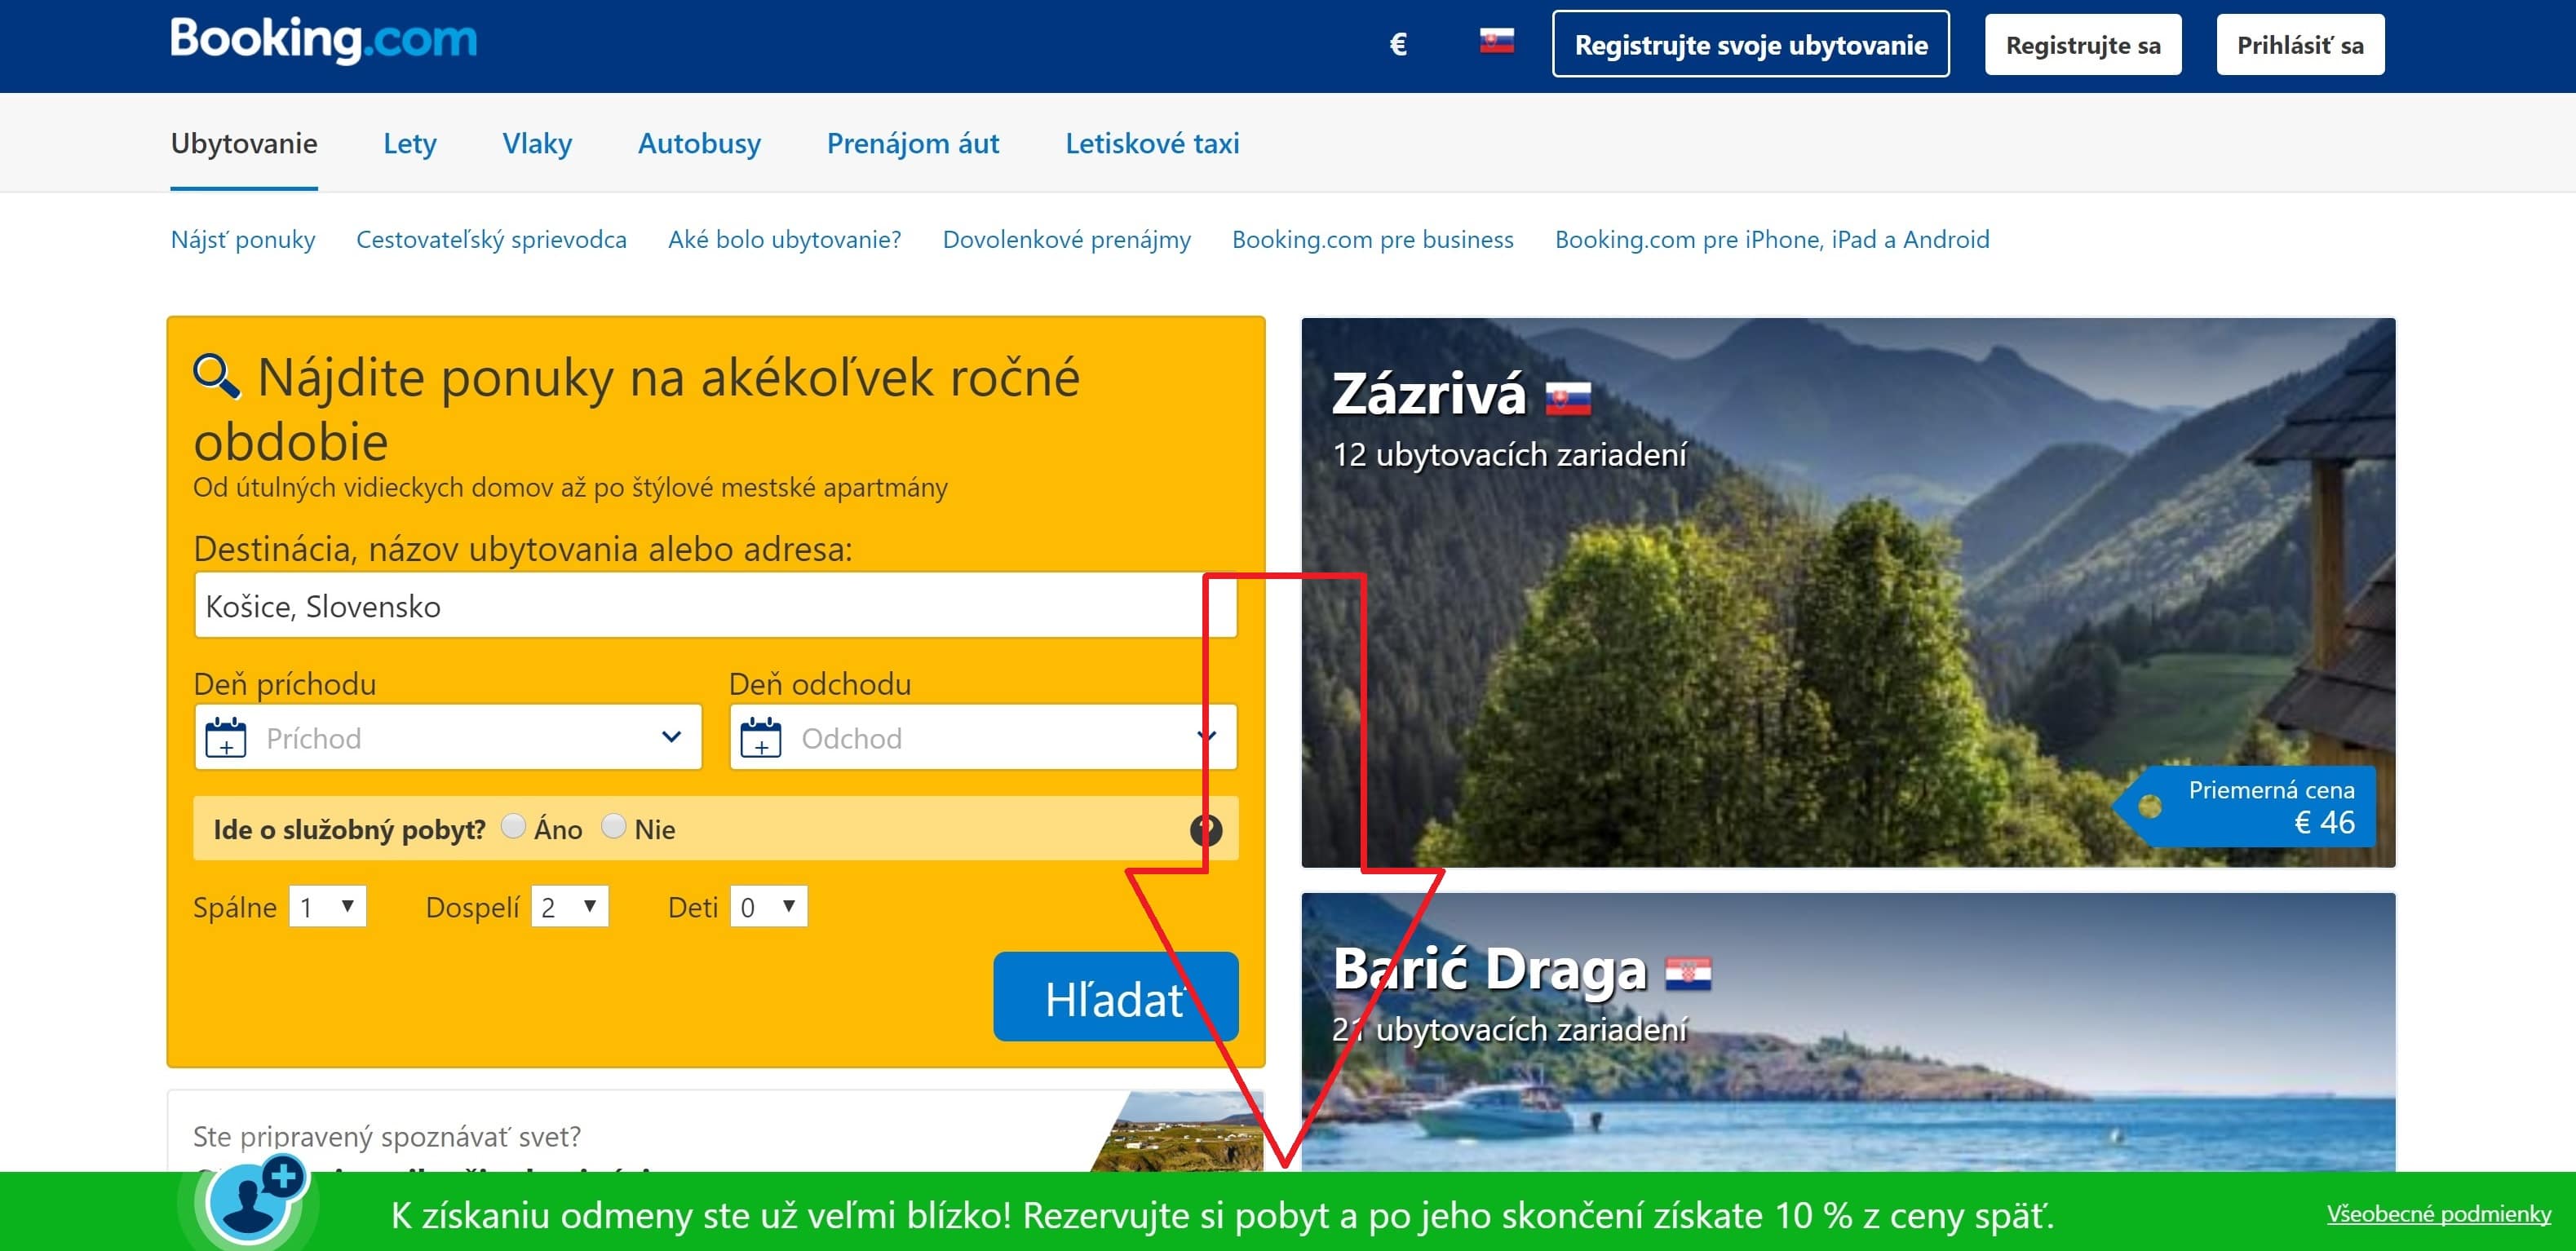The image size is (2576, 1251).
Task: Click the help question mark icon for business stay
Action: pyautogui.click(x=1206, y=829)
